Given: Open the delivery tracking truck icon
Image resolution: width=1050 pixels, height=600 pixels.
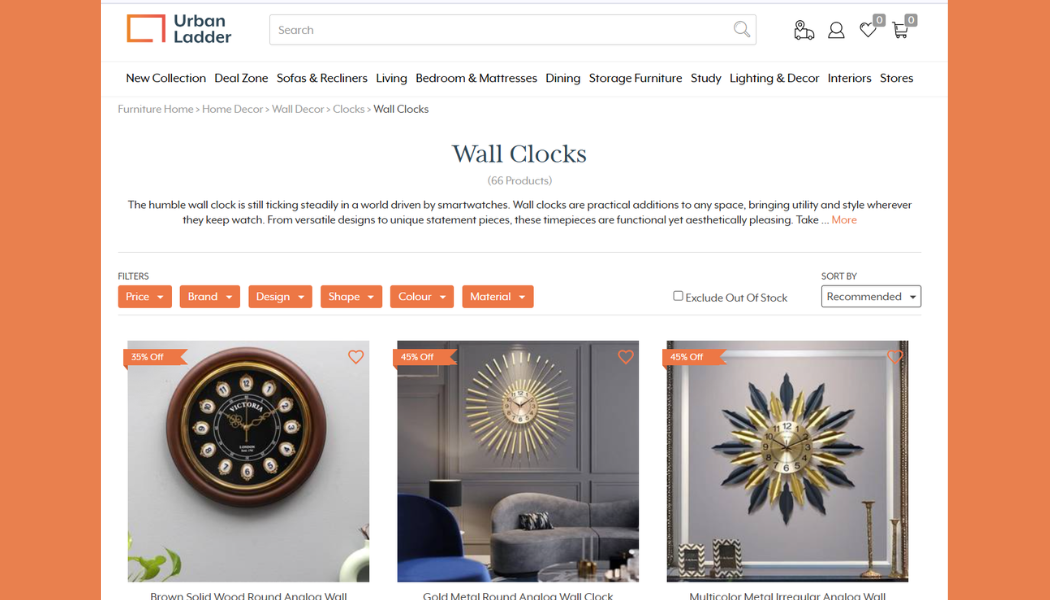Looking at the screenshot, I should [804, 30].
